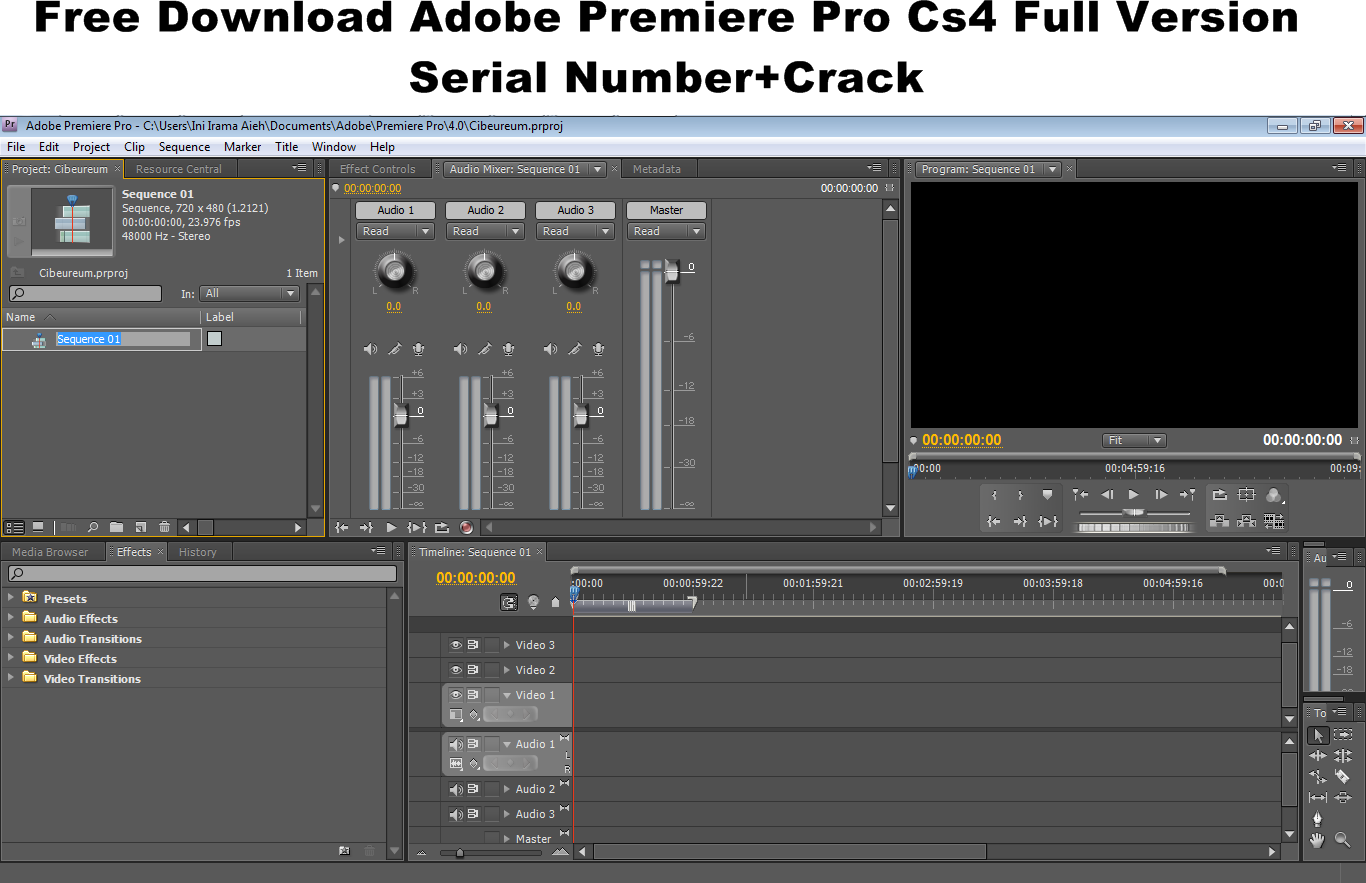Screen dimensions: 1366x883
Task: Click the New Bin folder icon
Action: coord(116,527)
